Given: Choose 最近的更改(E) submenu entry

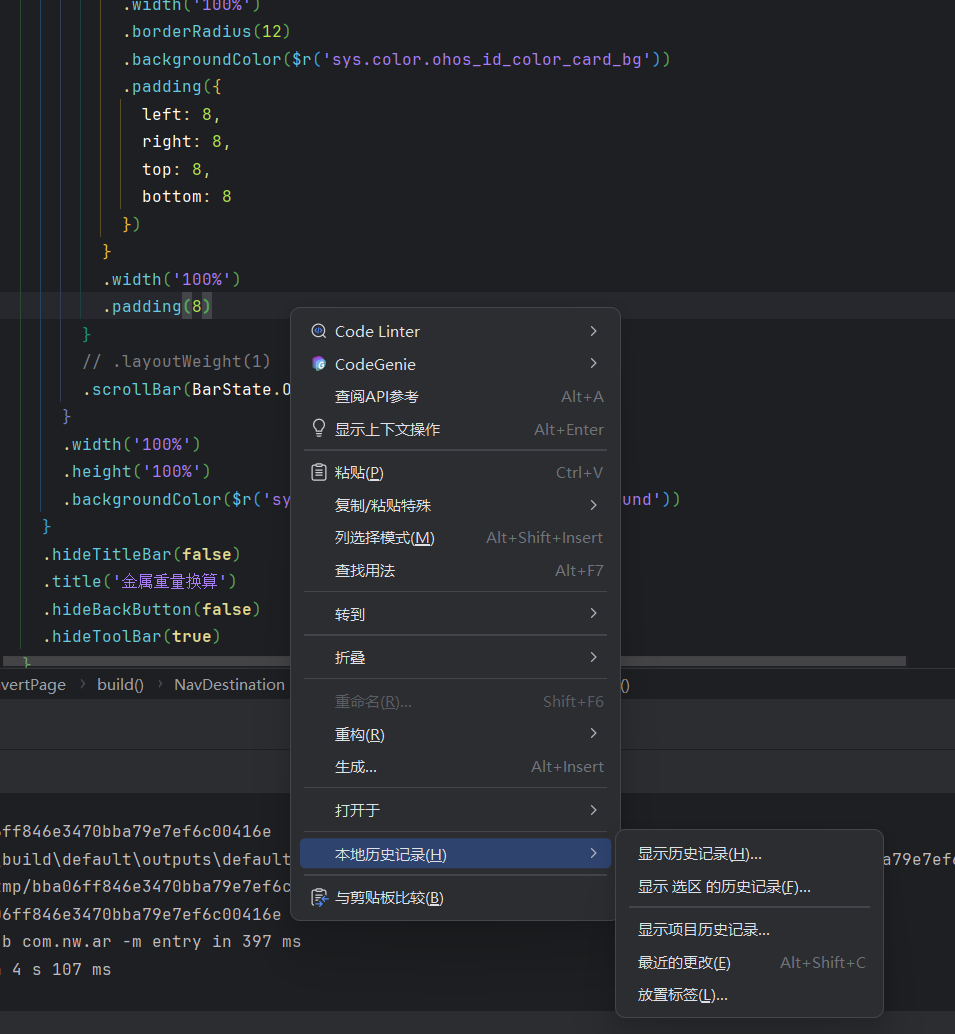Looking at the screenshot, I should point(749,963).
